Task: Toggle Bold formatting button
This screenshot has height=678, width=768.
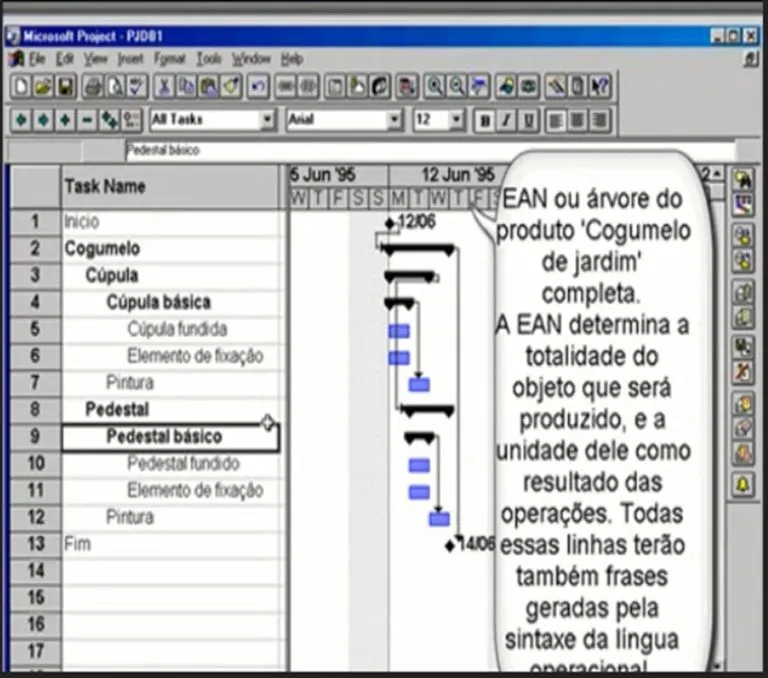Action: point(485,120)
